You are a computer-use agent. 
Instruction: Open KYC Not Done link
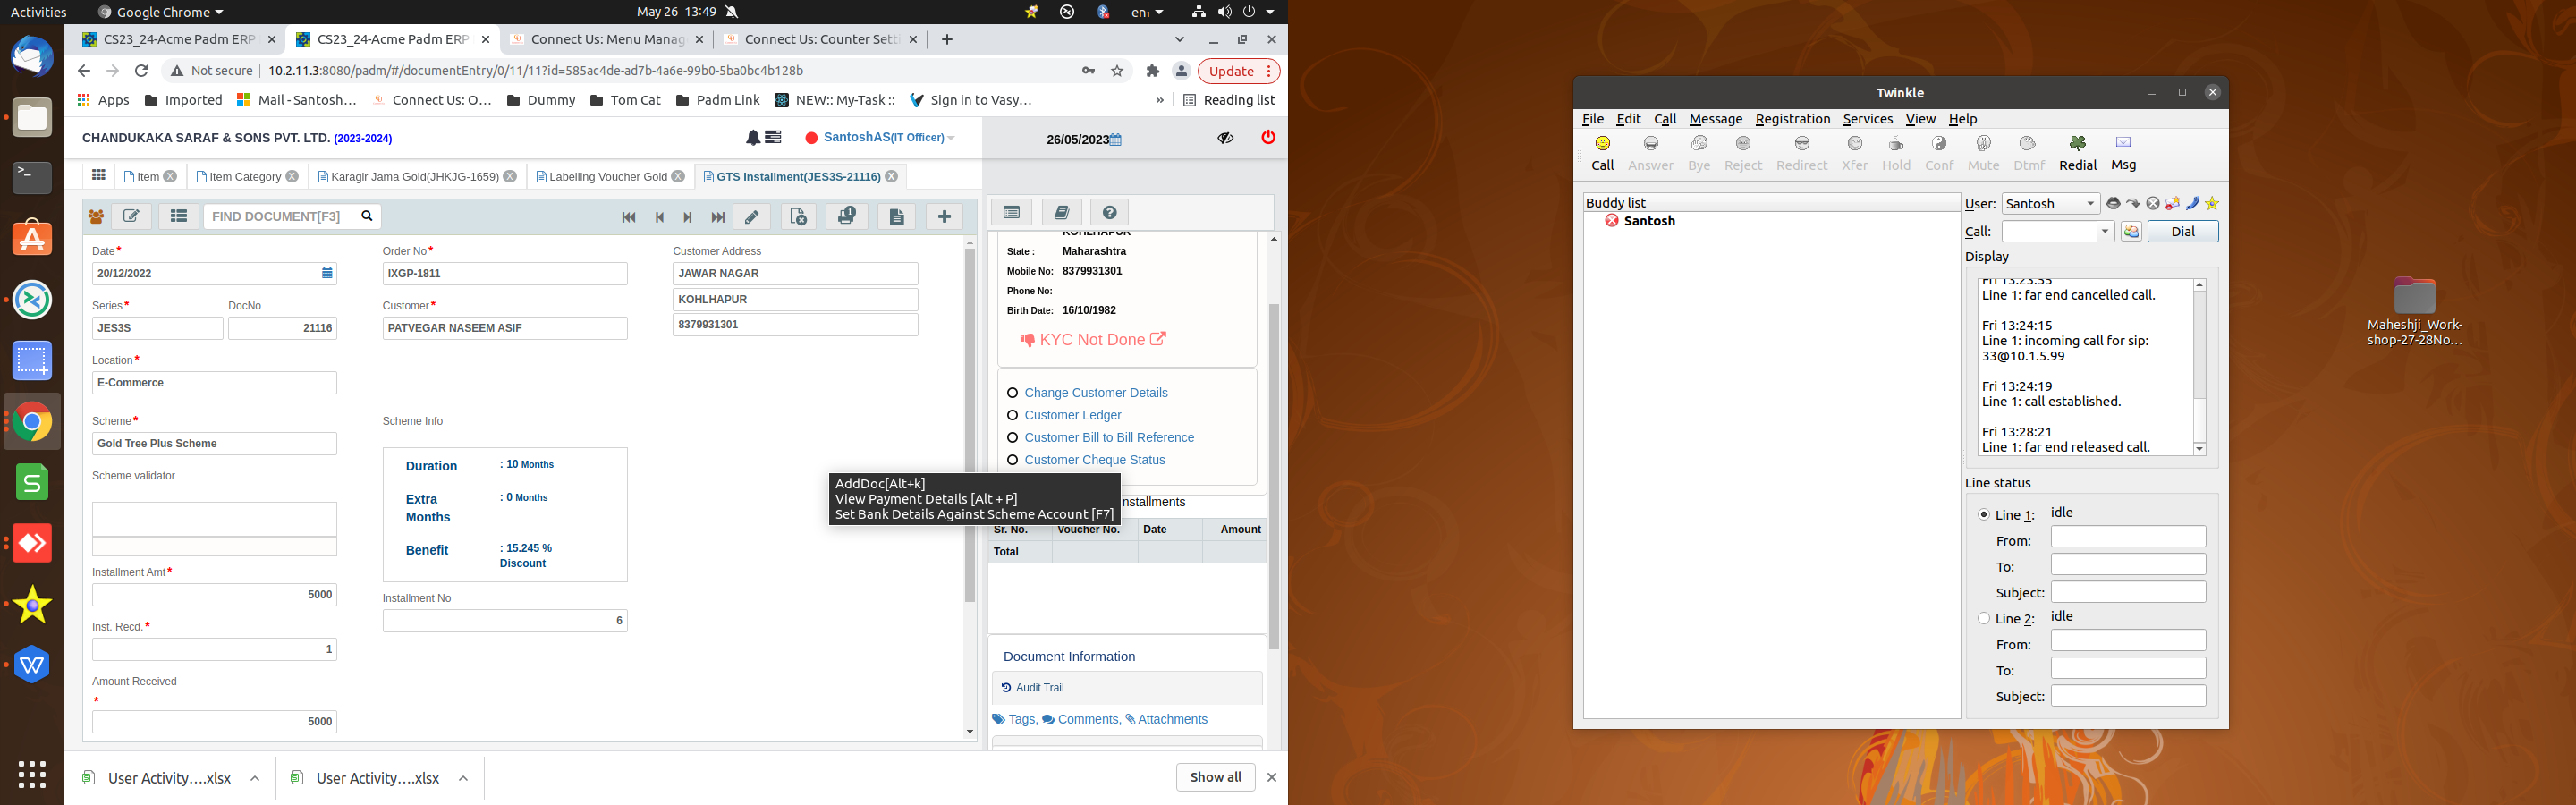click(1092, 340)
